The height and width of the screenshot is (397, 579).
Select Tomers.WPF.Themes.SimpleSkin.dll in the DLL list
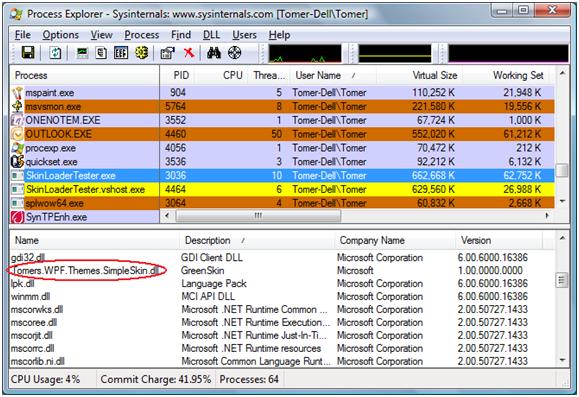[282, 270]
